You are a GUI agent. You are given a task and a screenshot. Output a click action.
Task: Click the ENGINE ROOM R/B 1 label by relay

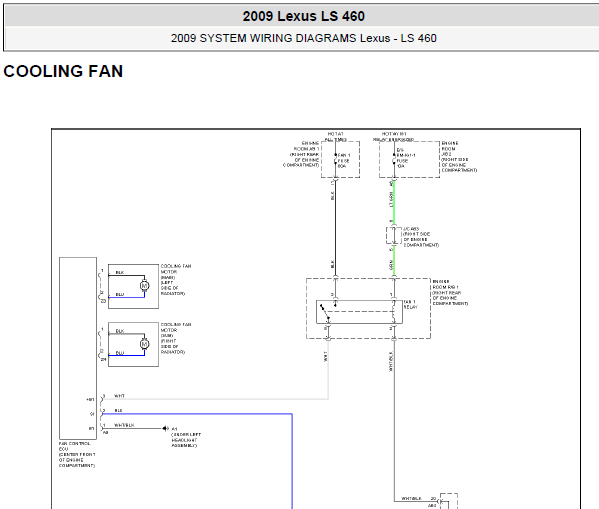pyautogui.click(x=450, y=292)
